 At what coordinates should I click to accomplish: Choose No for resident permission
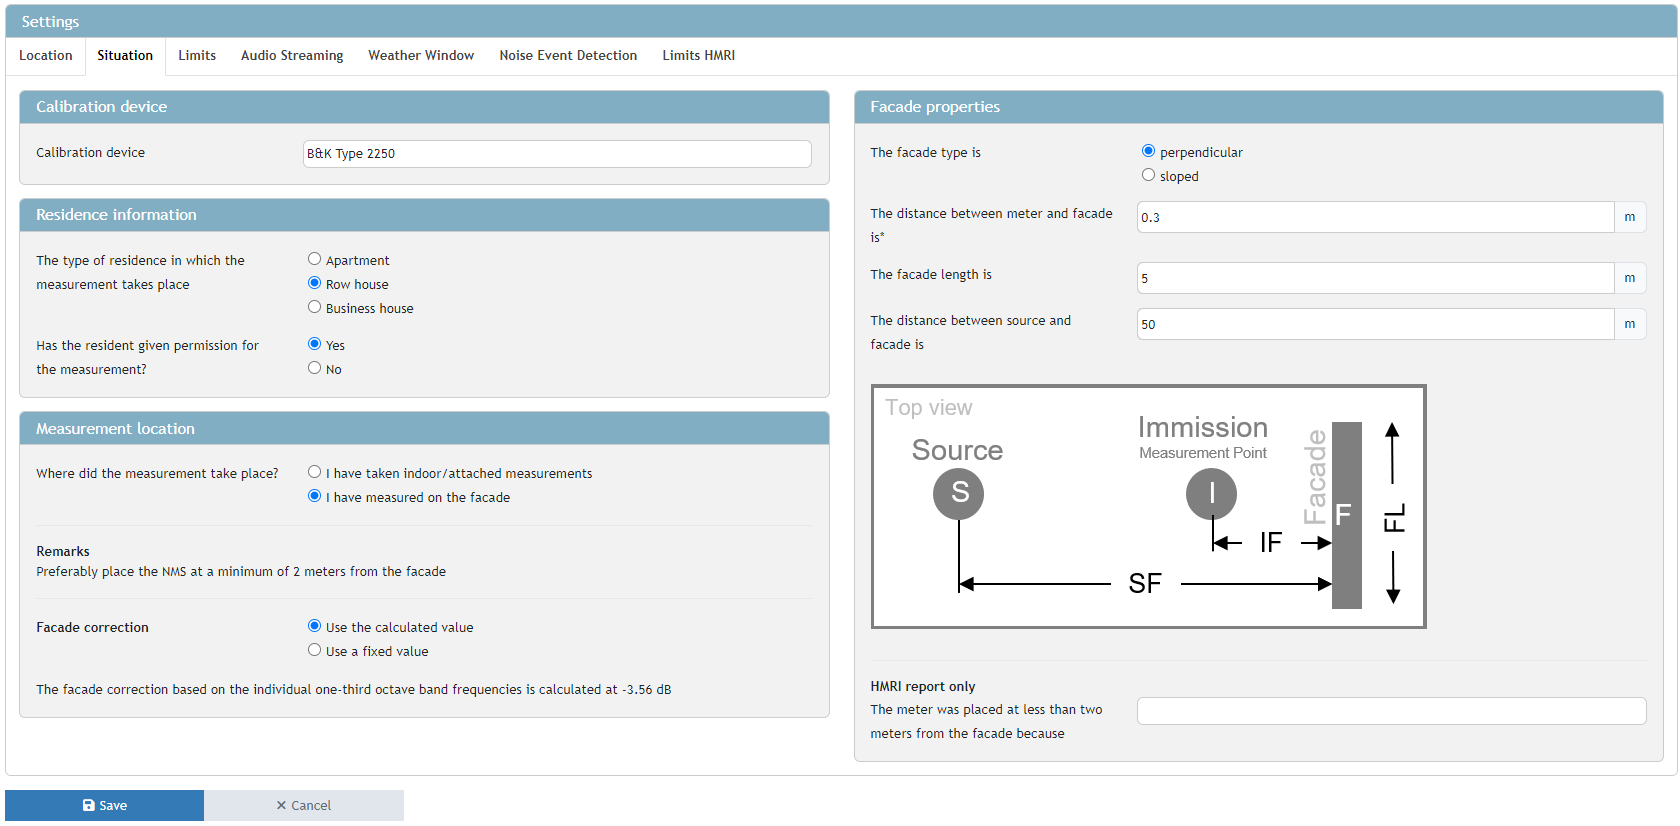(x=315, y=368)
